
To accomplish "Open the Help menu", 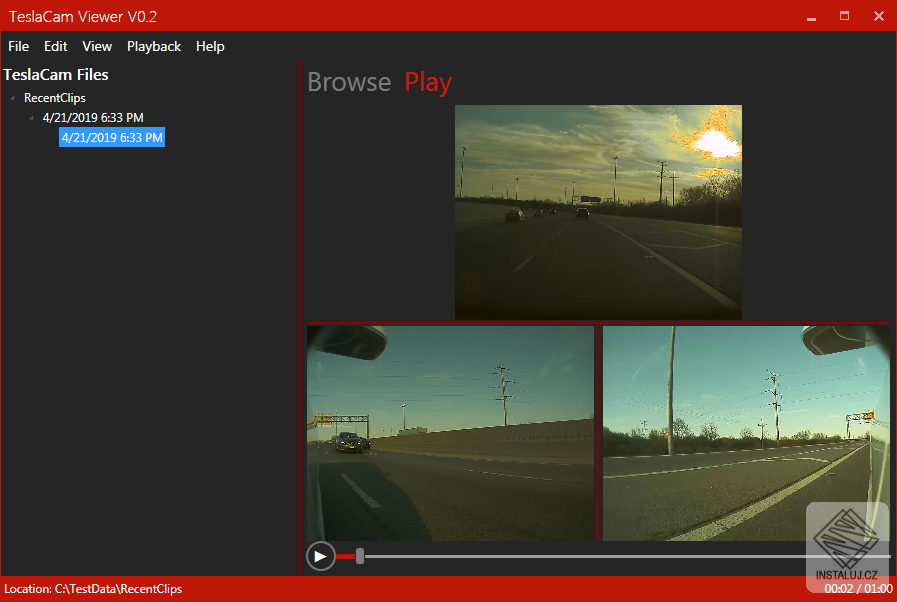I will tap(210, 46).
